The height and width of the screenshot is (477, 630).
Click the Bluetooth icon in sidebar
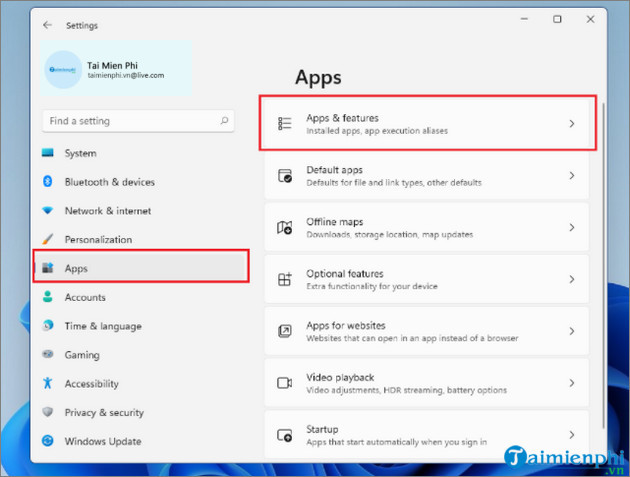coord(47,182)
